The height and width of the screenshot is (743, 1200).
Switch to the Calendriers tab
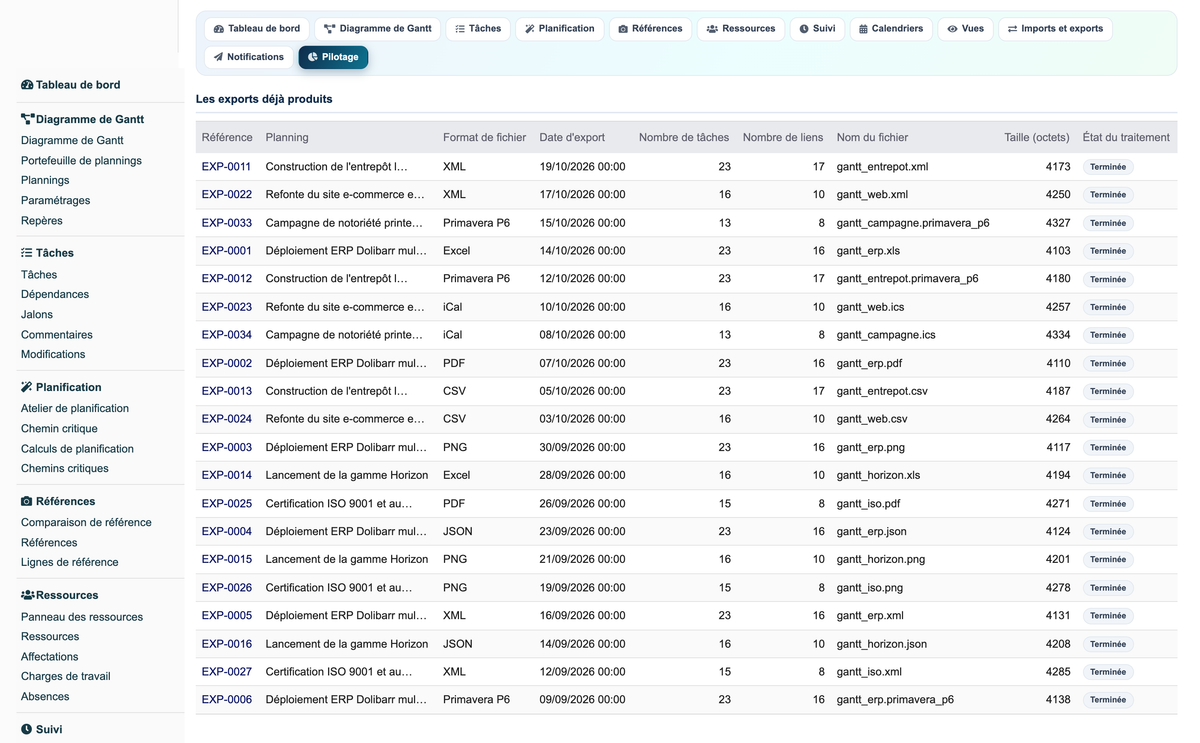click(x=890, y=29)
